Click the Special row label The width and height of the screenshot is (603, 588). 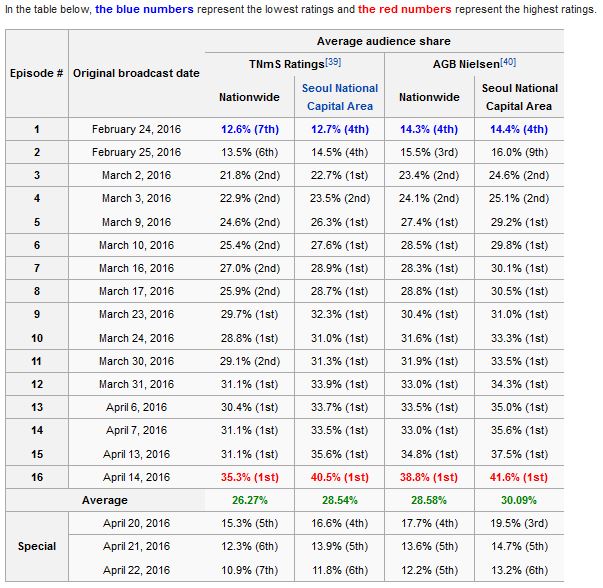[37, 547]
